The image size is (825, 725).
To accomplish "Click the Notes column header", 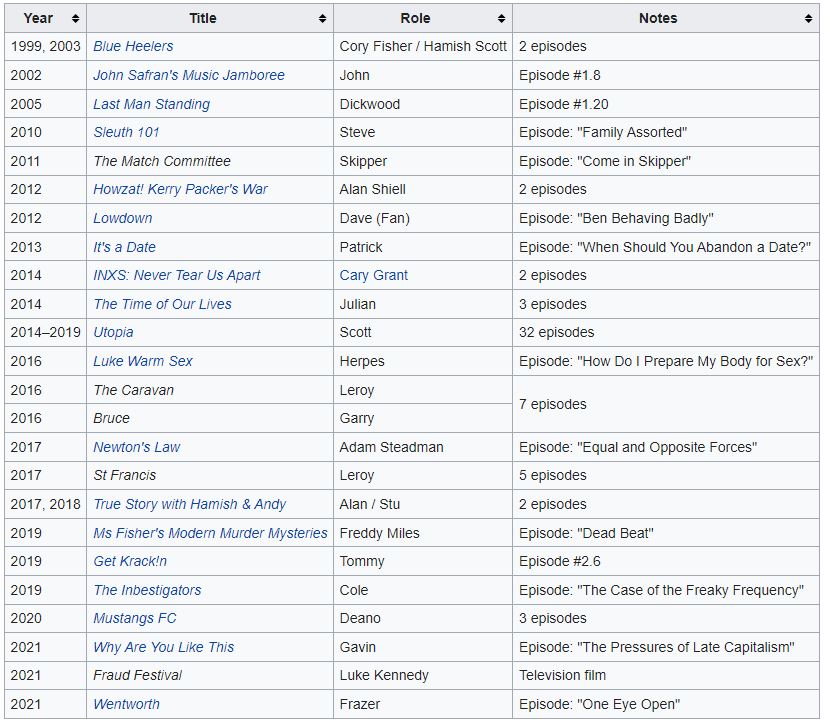I will point(666,18).
